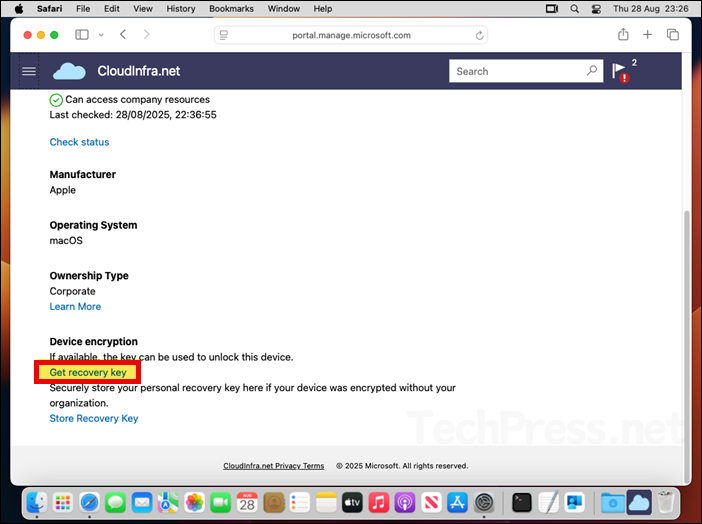Open TextEdit from the Dock
This screenshot has height=524, width=702.
548,503
